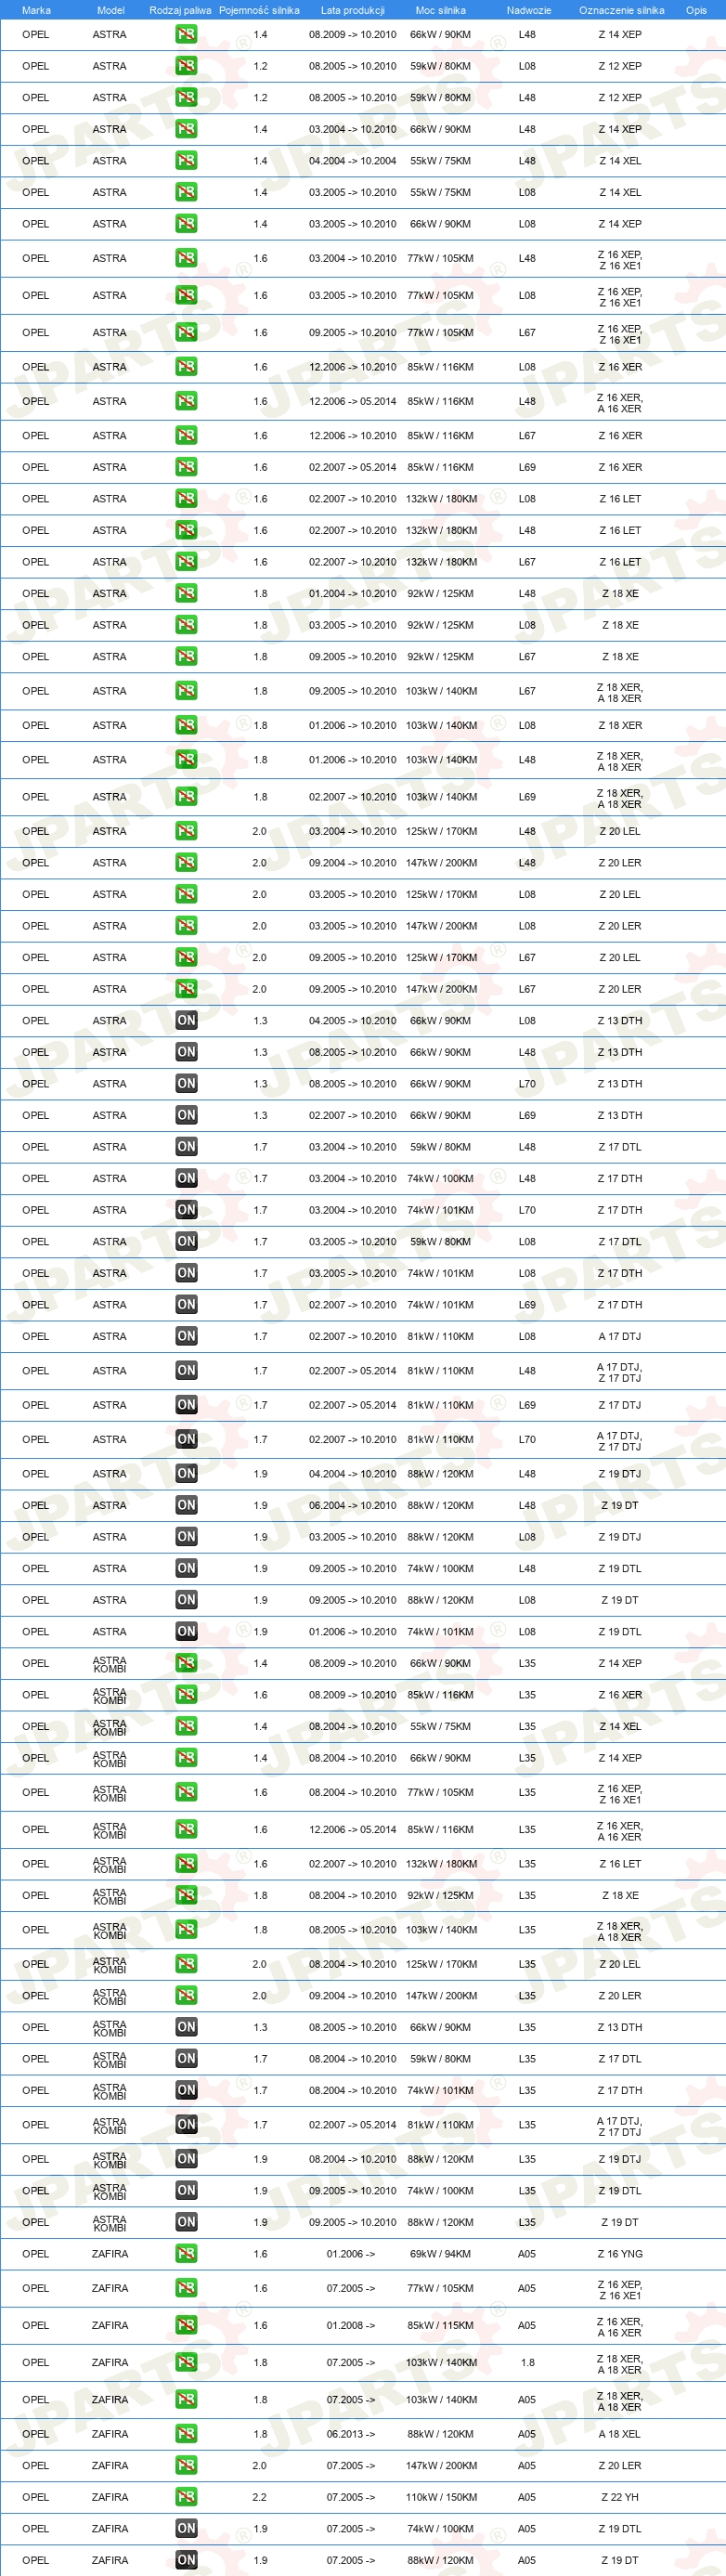726x2576 pixels.
Task: Click the body code L70 in the ASTRA A 17 DTJ, Z 17 DTJ row
Action: [527, 1439]
